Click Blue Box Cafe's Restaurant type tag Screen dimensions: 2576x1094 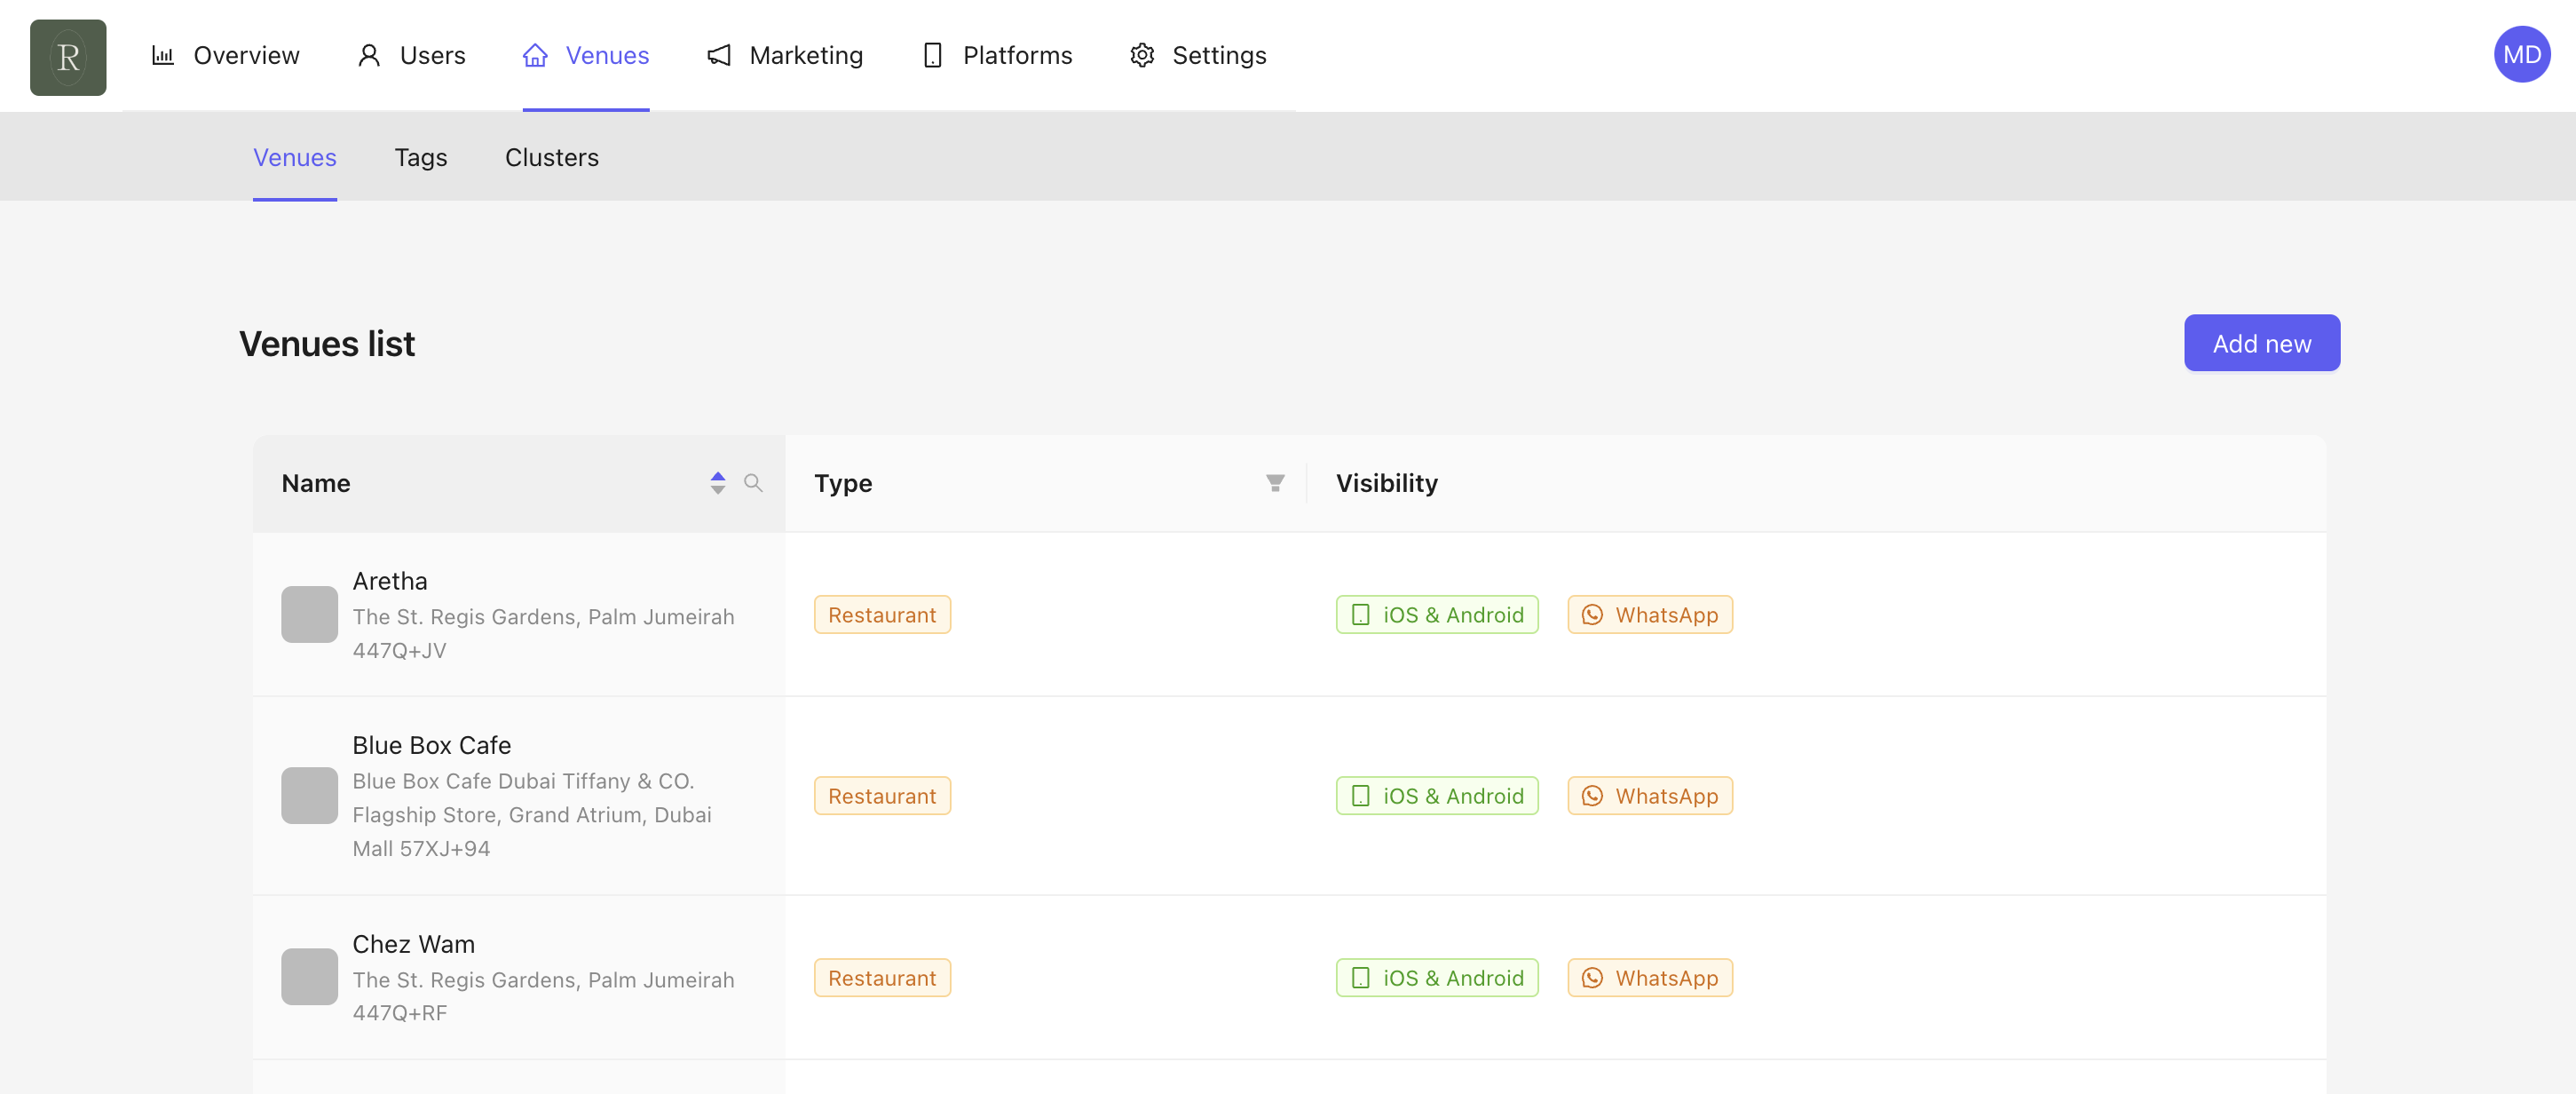click(881, 796)
